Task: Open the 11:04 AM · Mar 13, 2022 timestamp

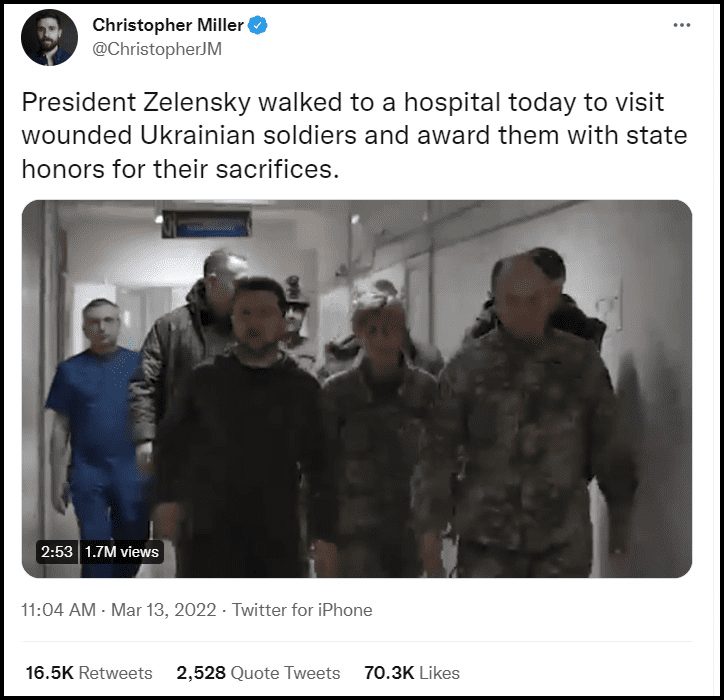Action: click(119, 610)
